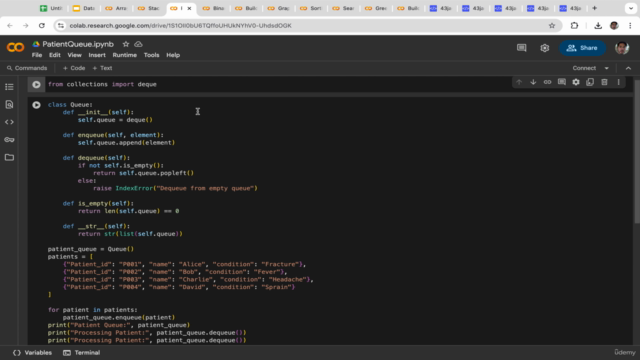Open the Secrets key sidebar icon
The width and height of the screenshot is (640, 360).
click(9, 140)
